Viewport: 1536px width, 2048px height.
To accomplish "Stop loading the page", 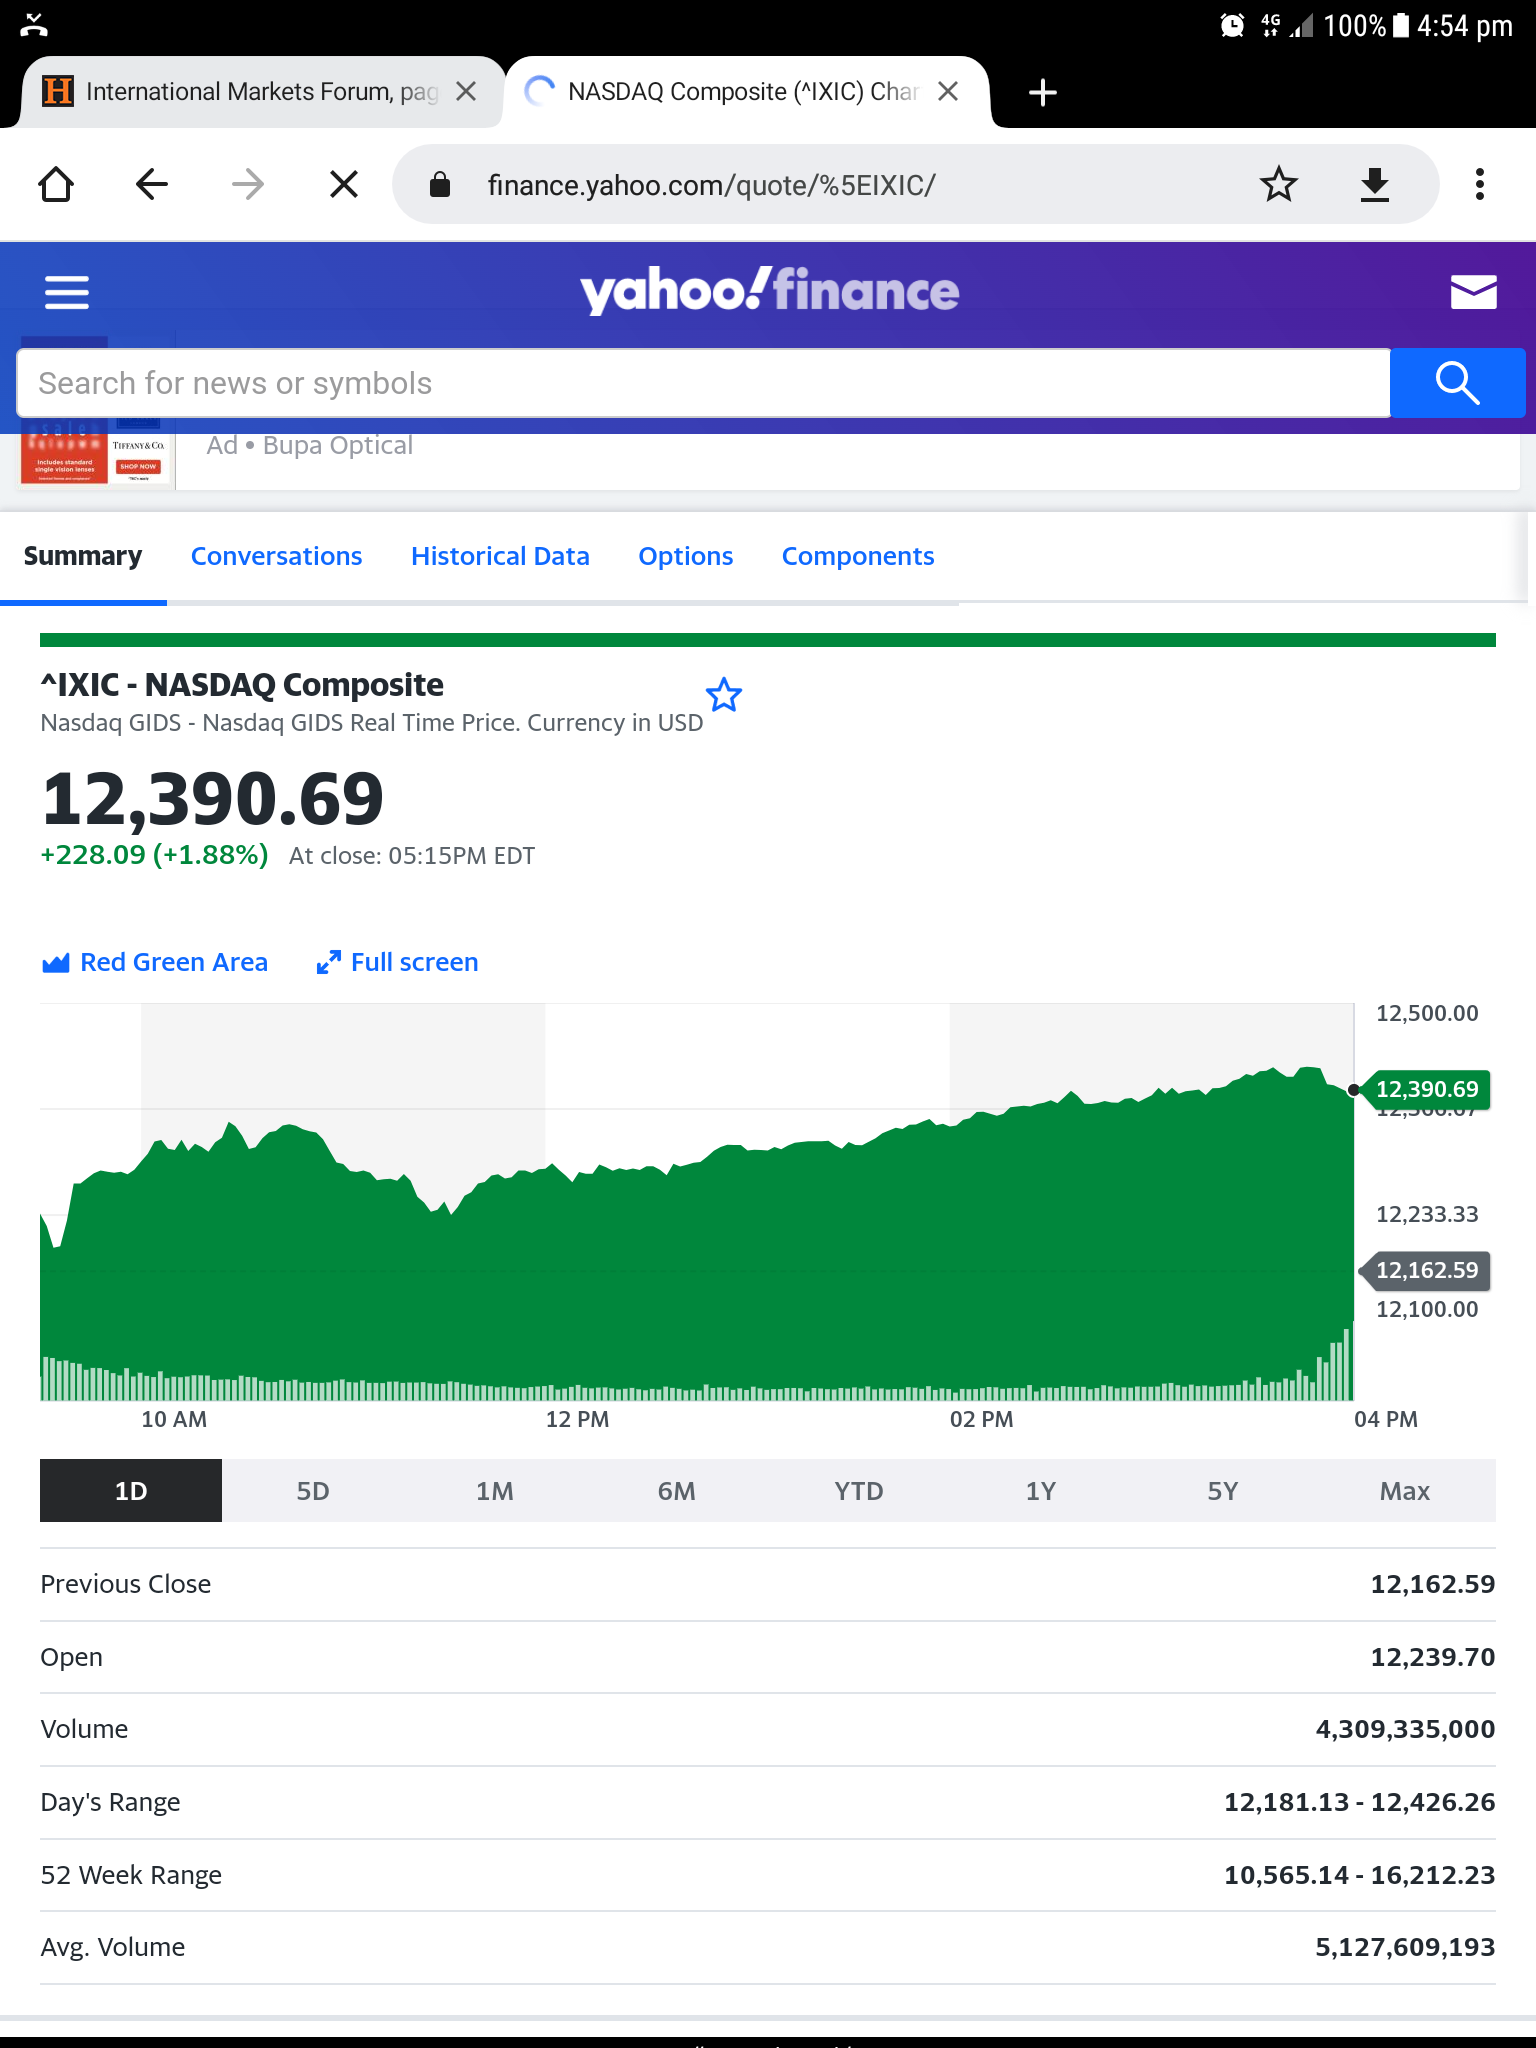I will point(344,185).
